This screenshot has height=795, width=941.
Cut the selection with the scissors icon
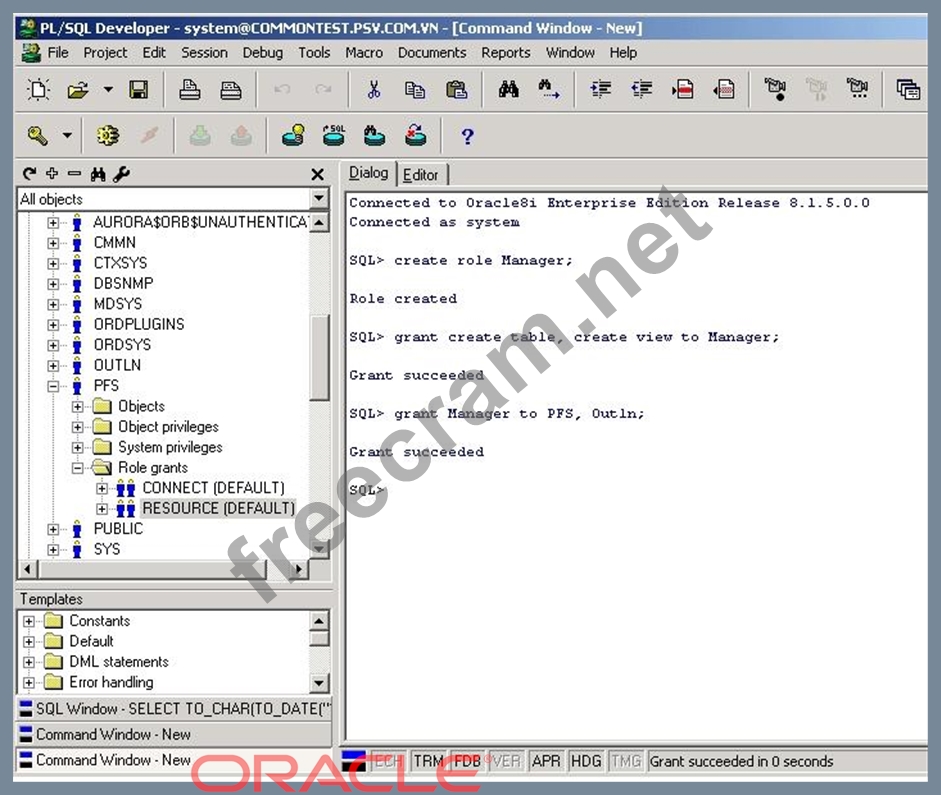click(x=373, y=89)
